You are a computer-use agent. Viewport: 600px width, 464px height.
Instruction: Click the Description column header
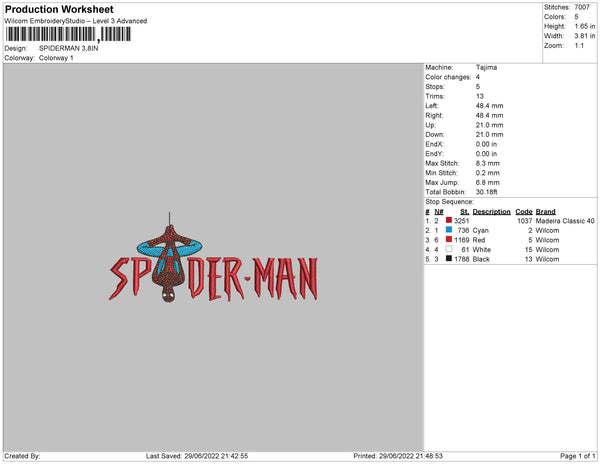pyautogui.click(x=491, y=212)
